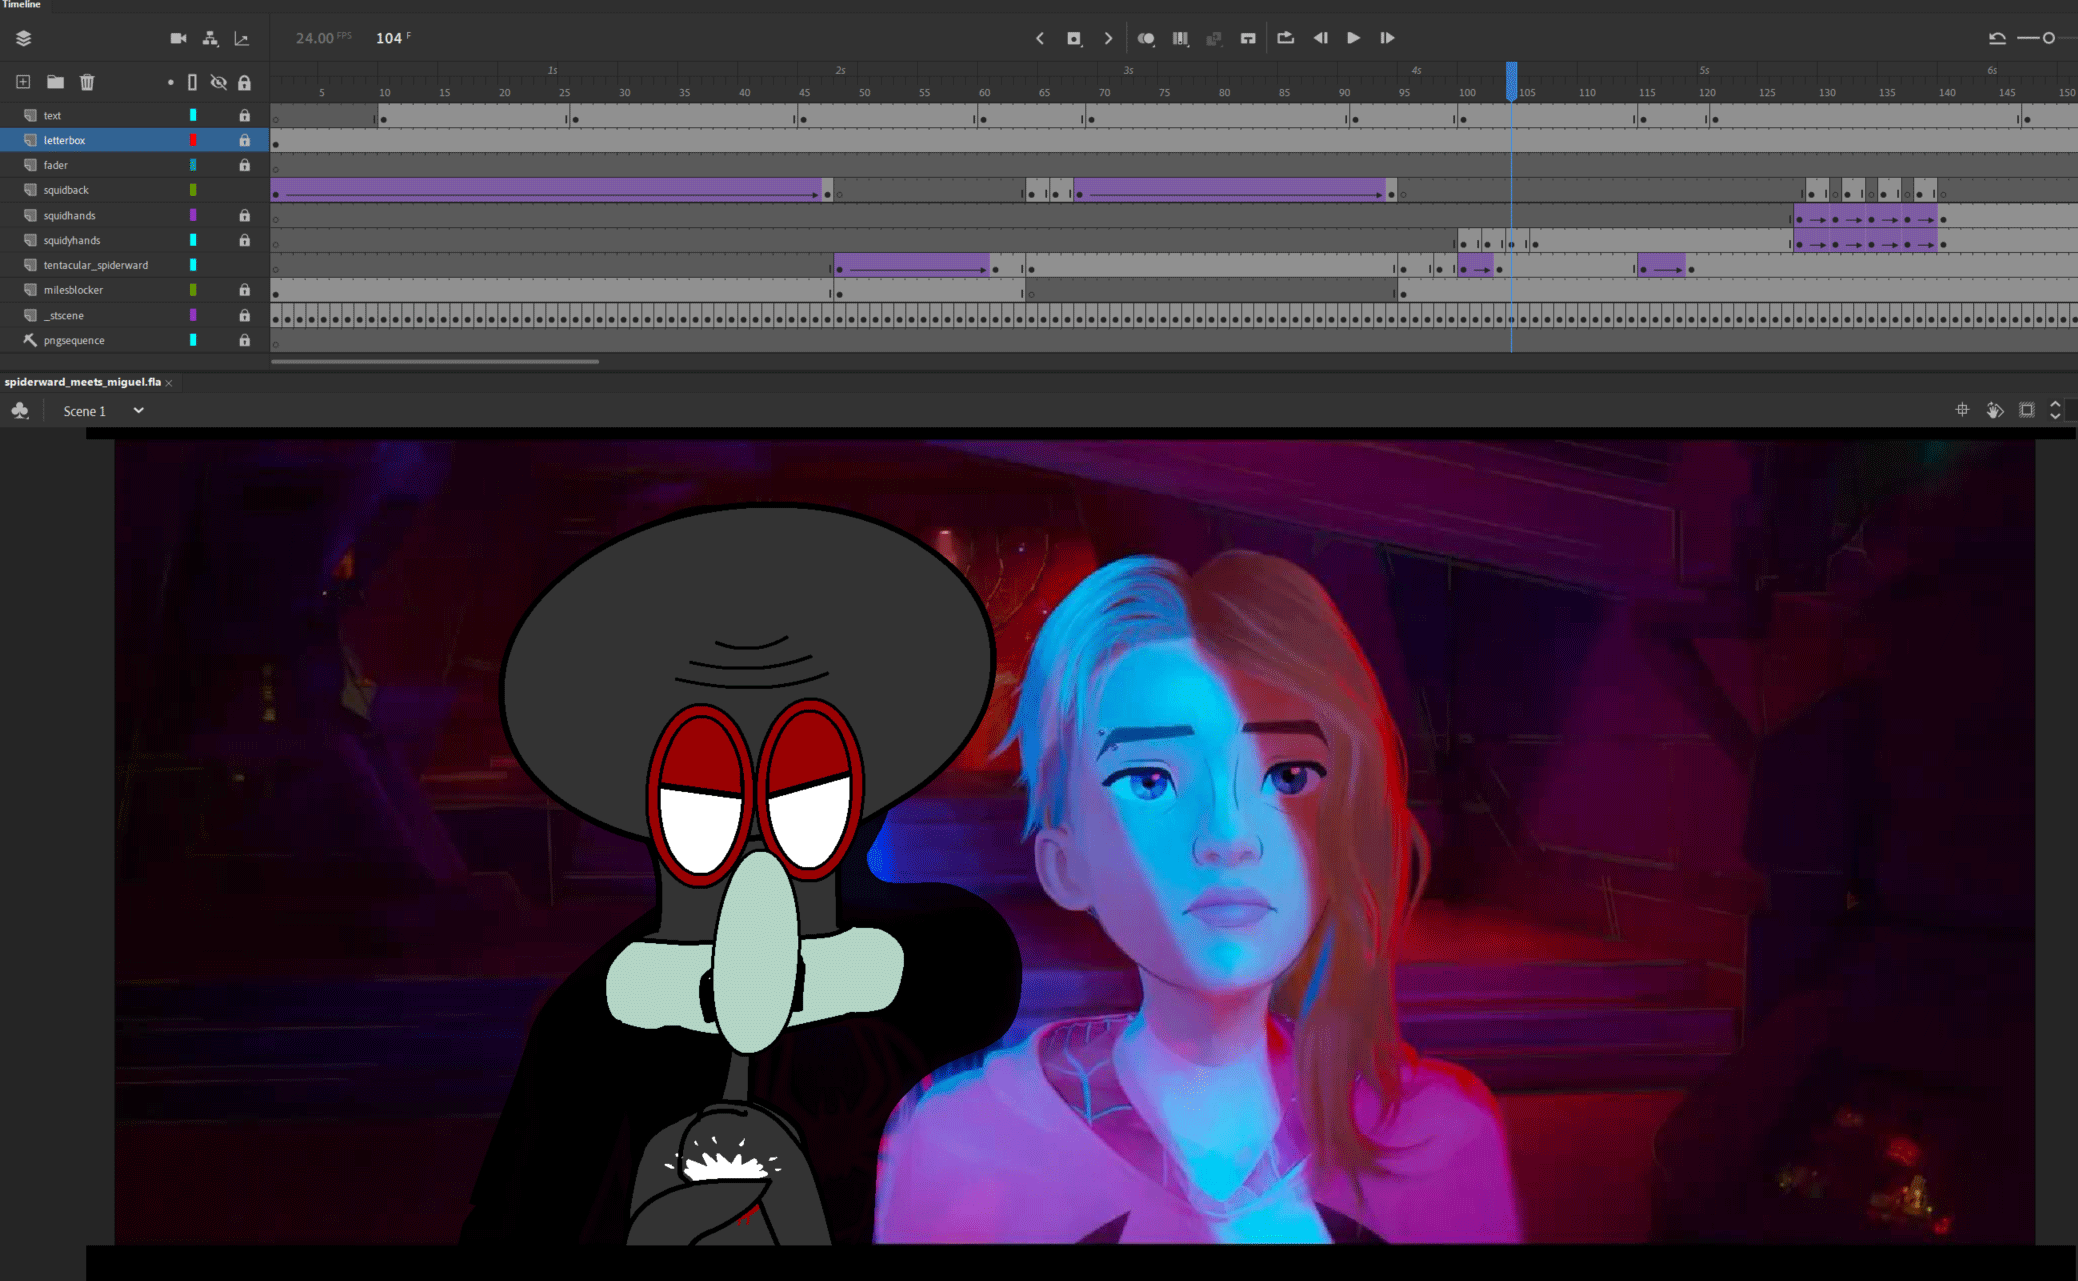Open the stage zoom stepper
Image resolution: width=2078 pixels, height=1281 pixels.
point(2055,410)
